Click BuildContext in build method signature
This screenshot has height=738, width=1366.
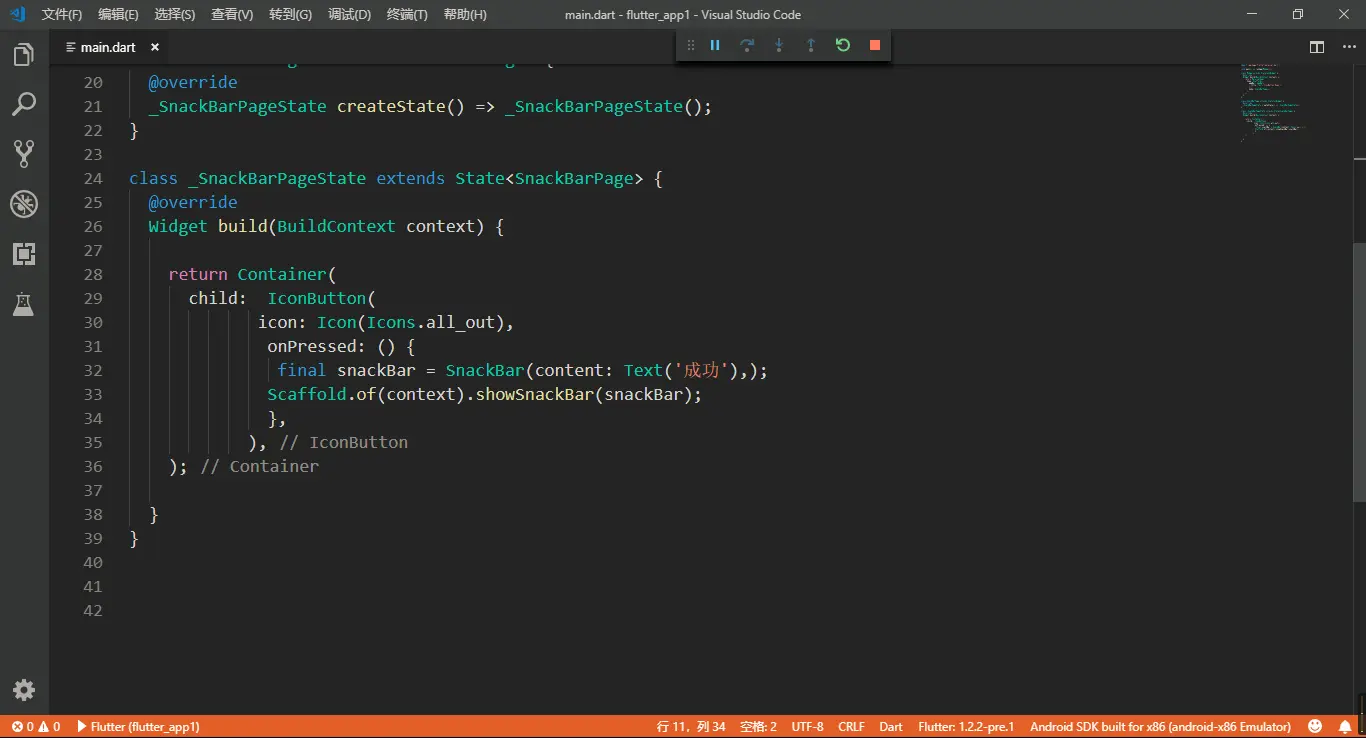click(x=336, y=226)
